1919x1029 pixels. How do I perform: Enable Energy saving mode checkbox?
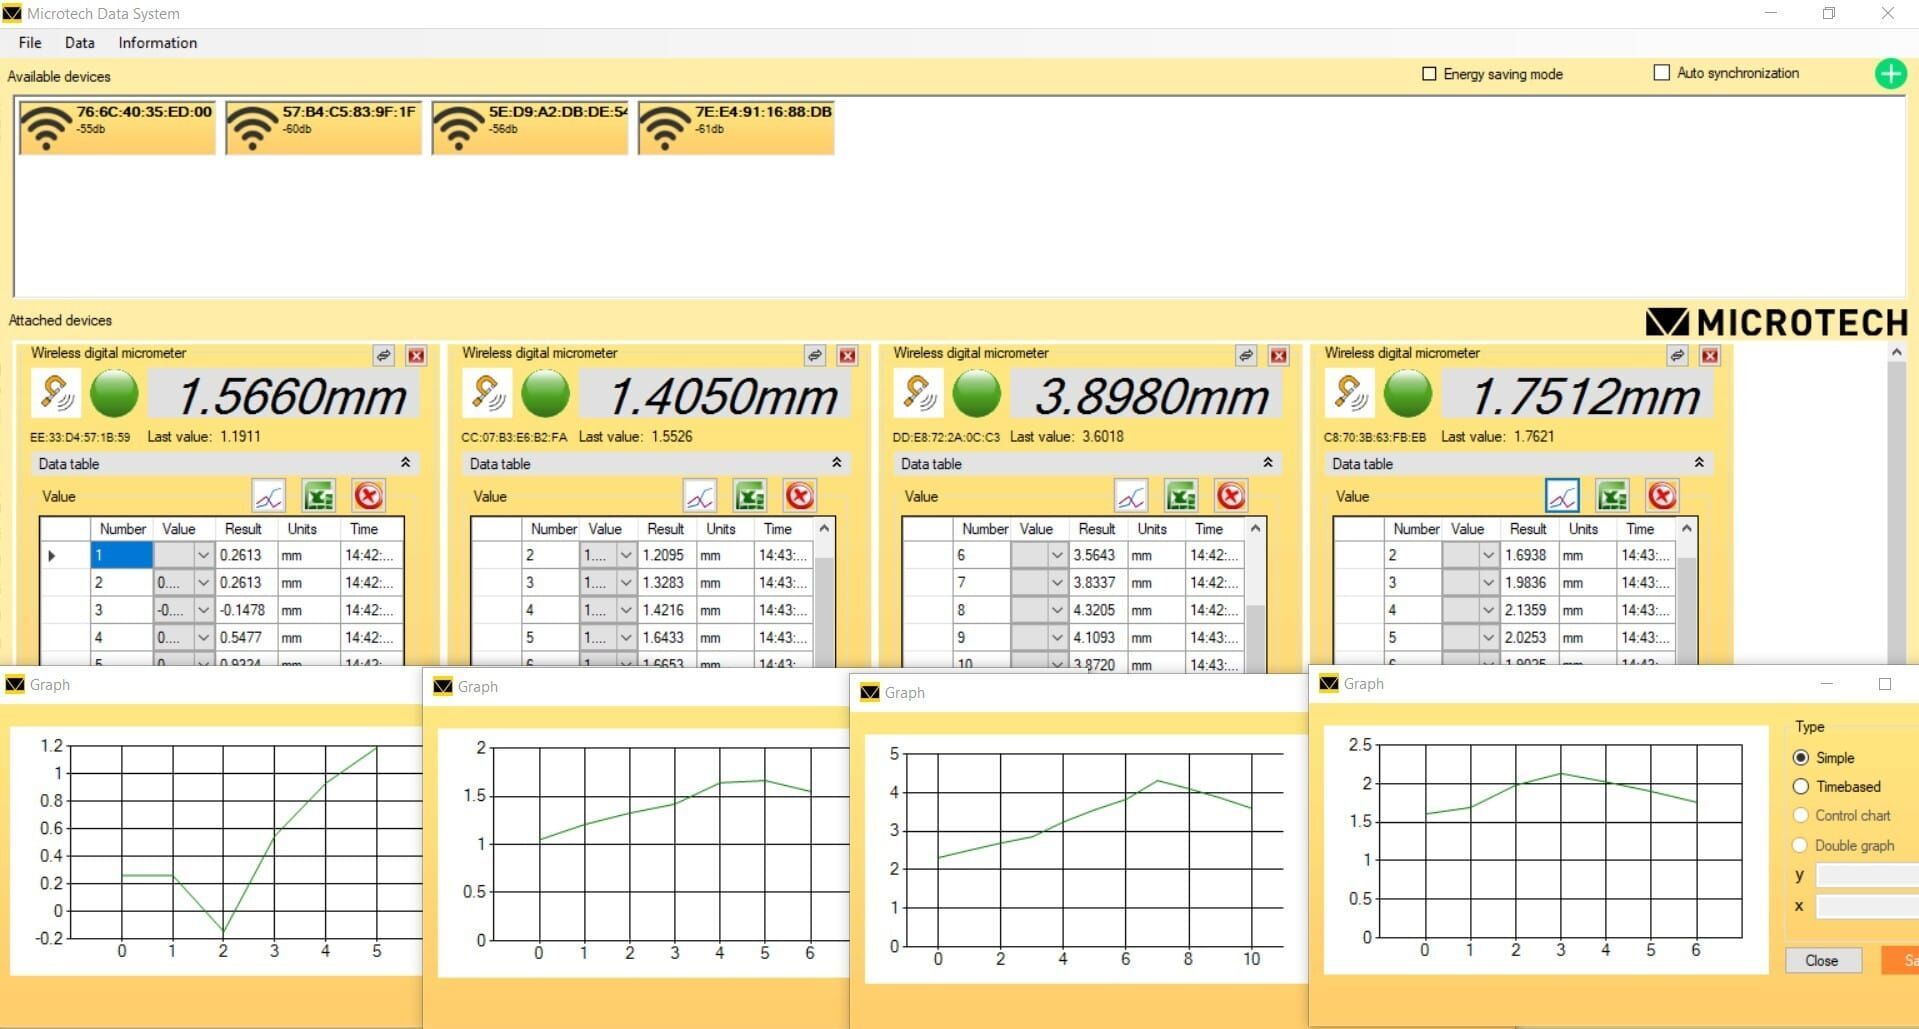click(x=1429, y=74)
